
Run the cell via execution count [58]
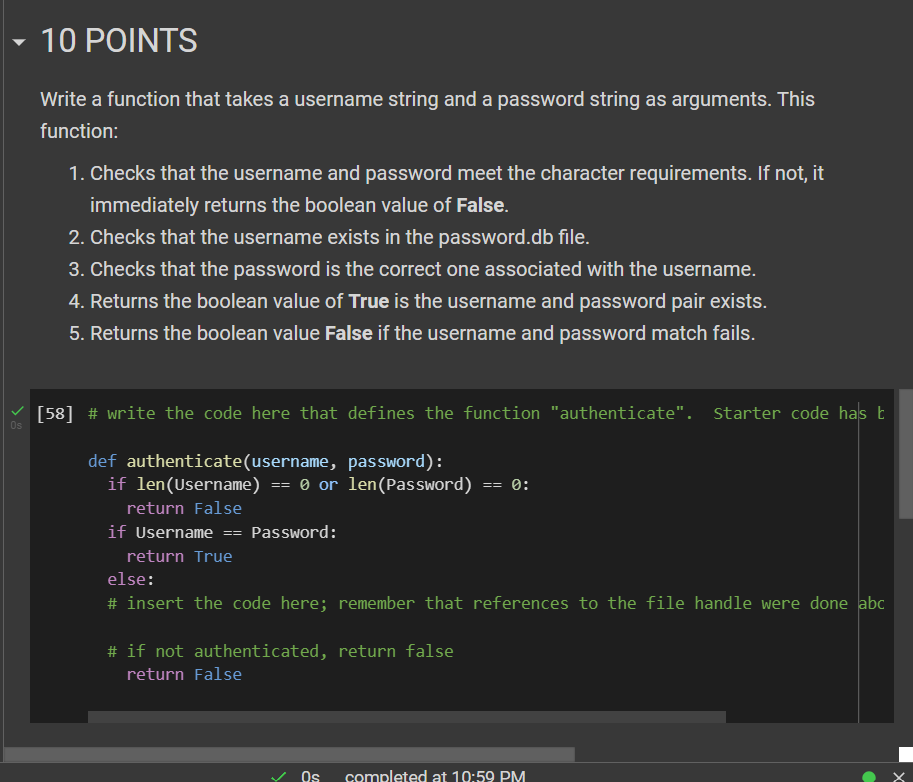click(x=54, y=412)
